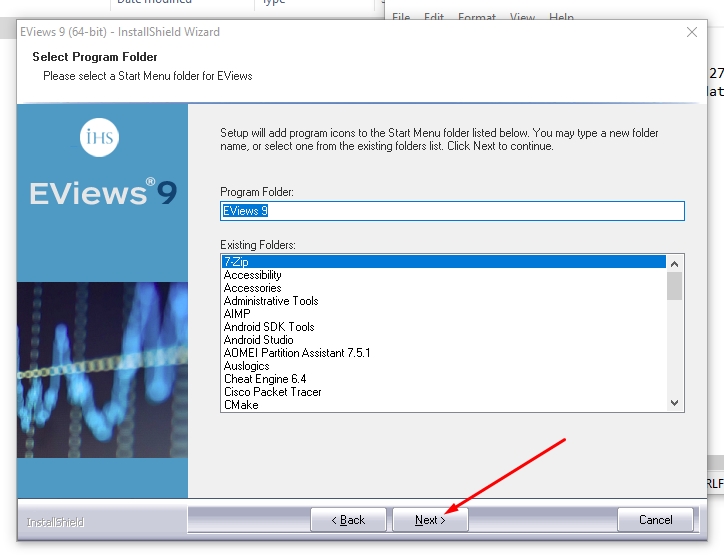The width and height of the screenshot is (724, 556).
Task: Open View menu in background Notepad window
Action: coord(522,17)
